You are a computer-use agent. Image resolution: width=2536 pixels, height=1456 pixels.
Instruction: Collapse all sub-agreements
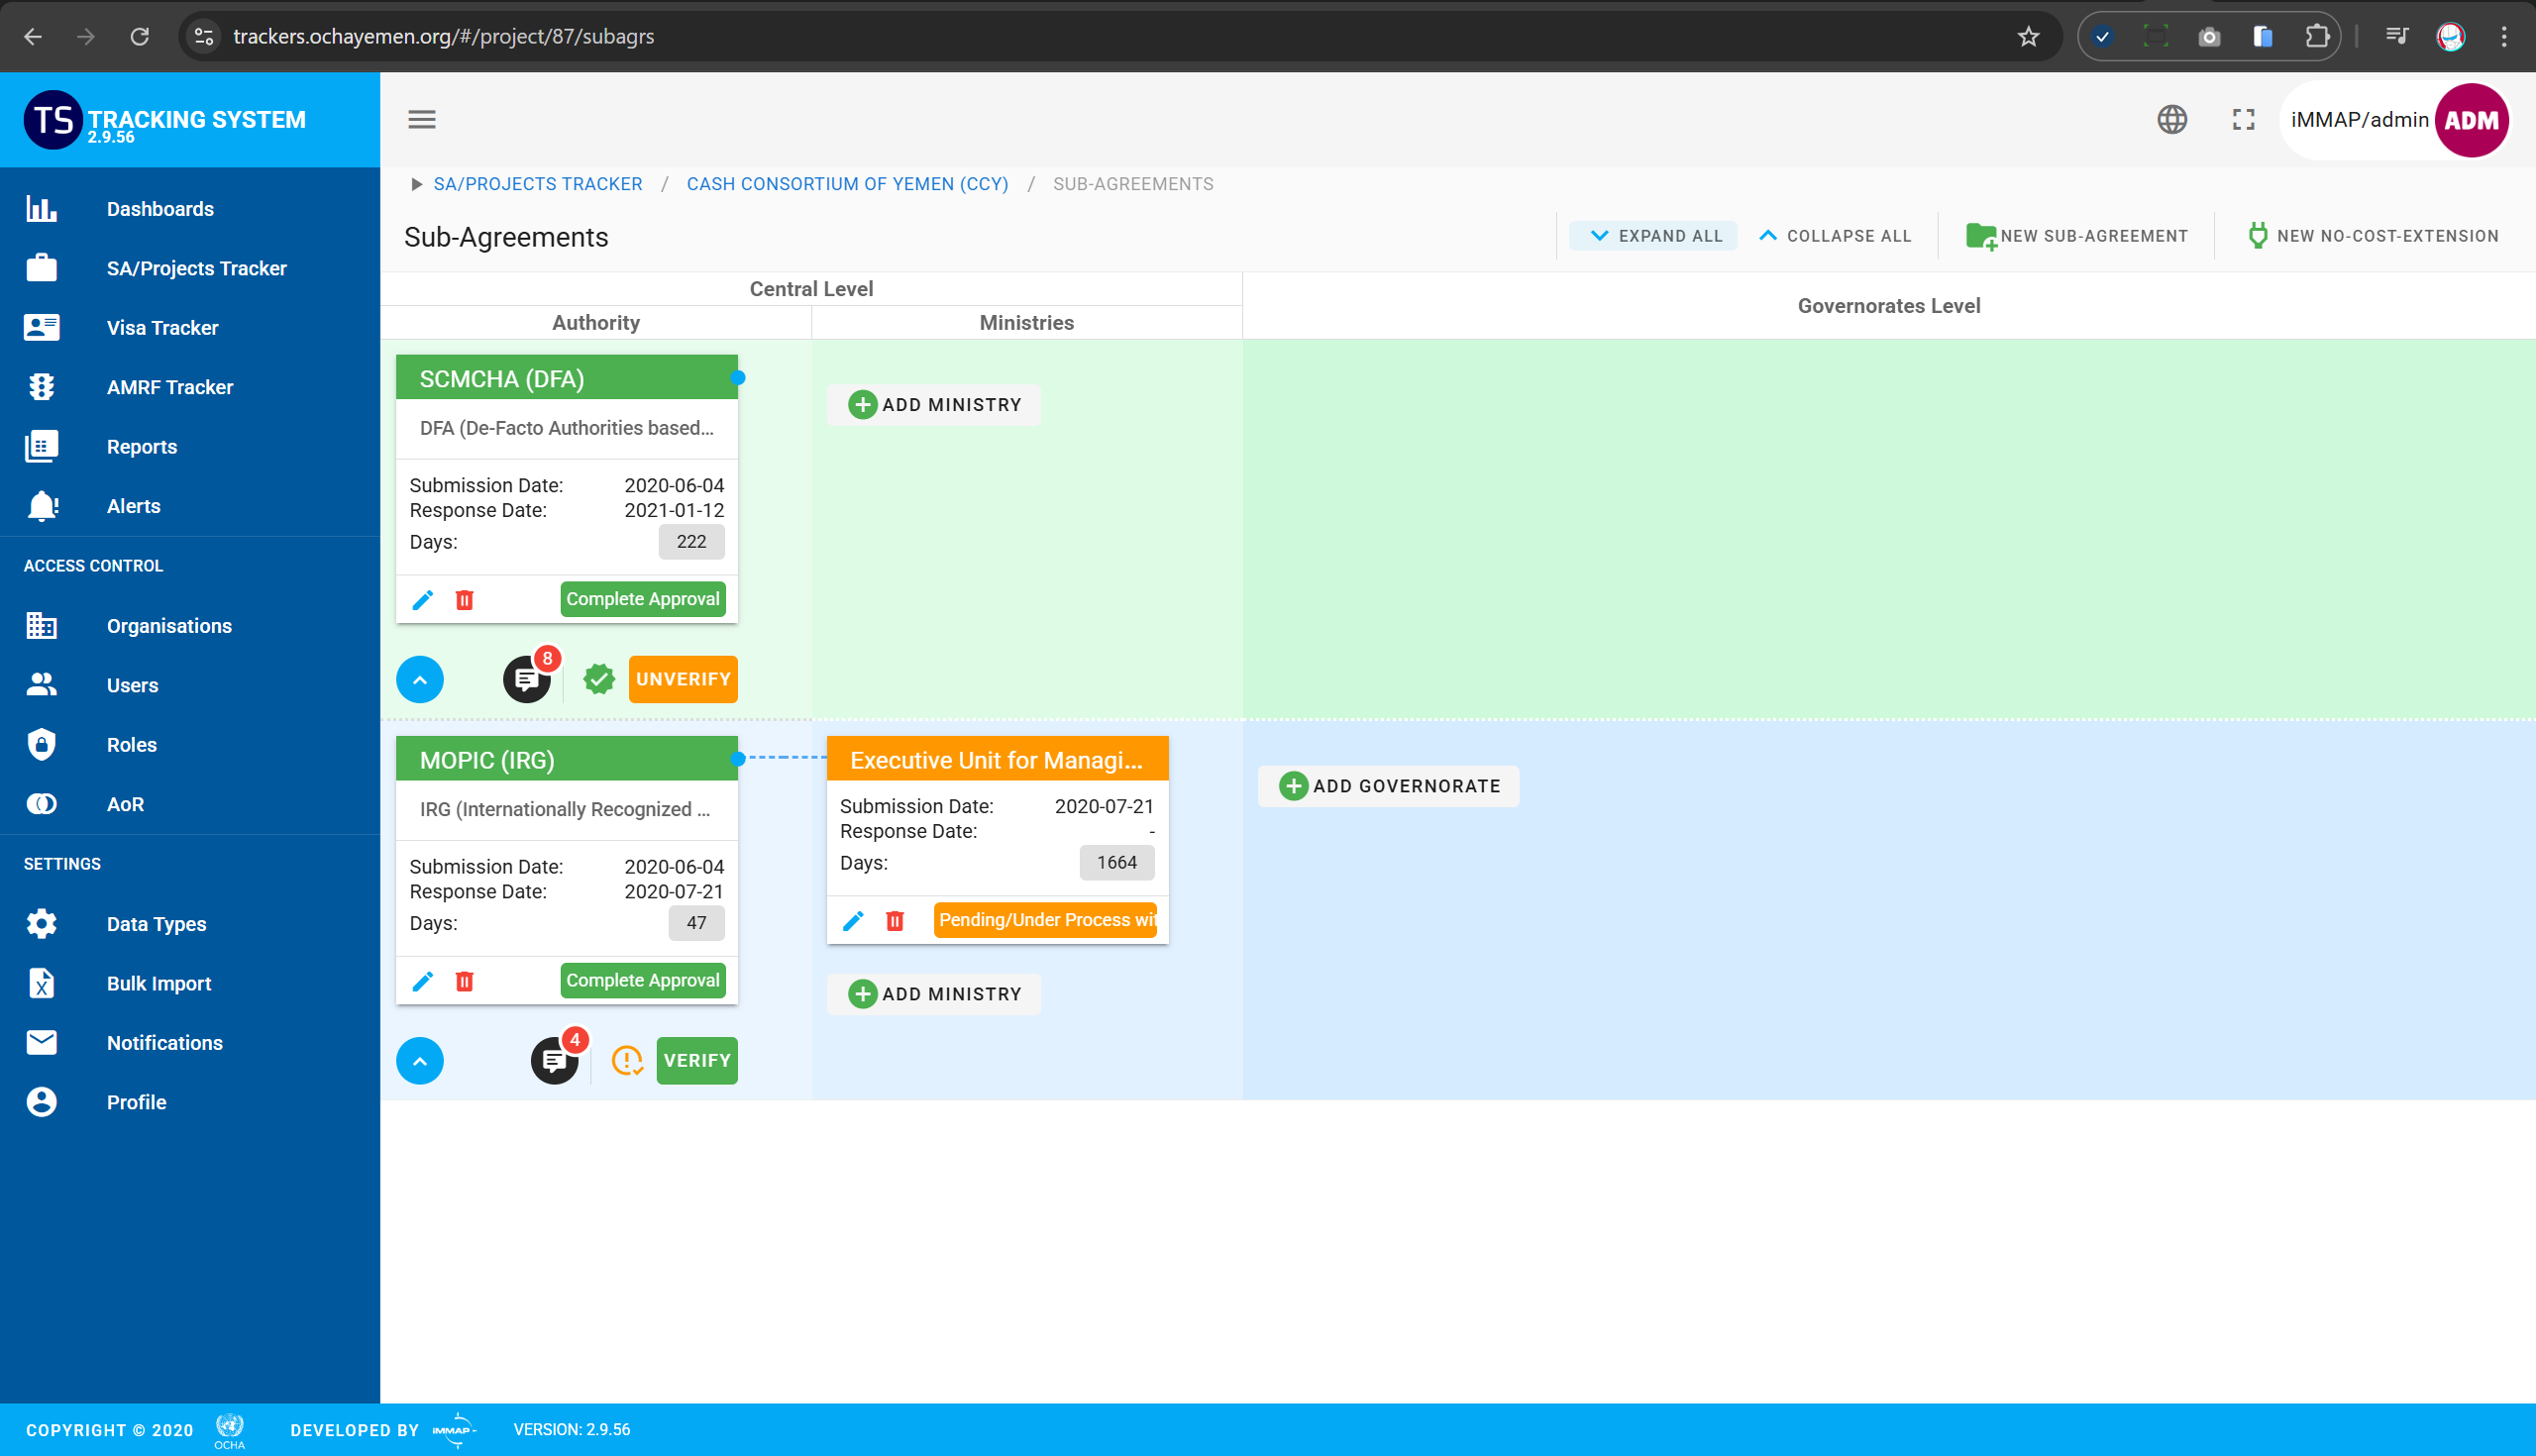1835,236
